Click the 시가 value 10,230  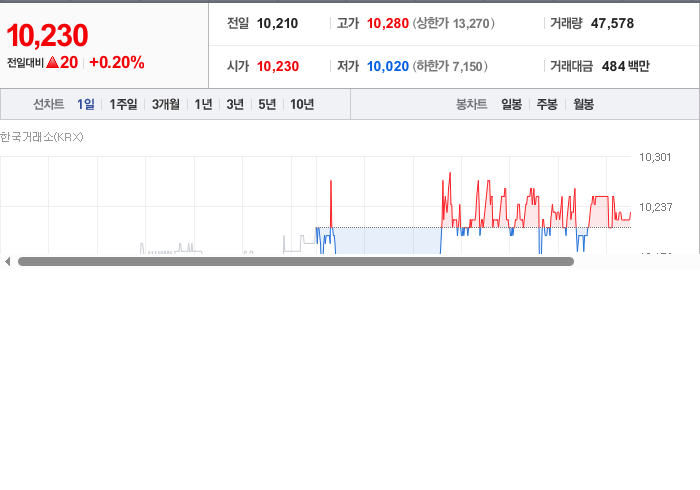click(x=278, y=66)
